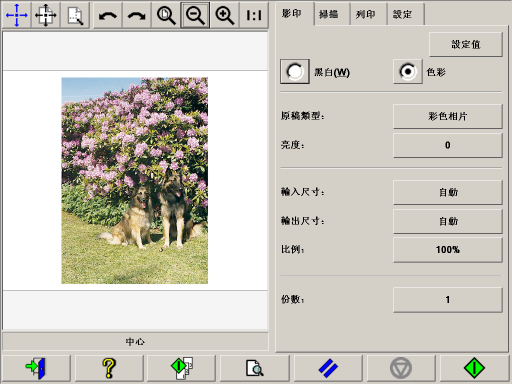Open the 列印 tab
512x384 pixels.
point(369,14)
